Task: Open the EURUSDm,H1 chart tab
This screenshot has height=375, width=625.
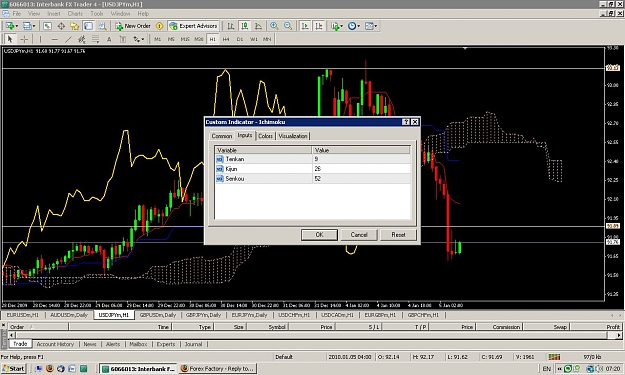Action: [23, 315]
